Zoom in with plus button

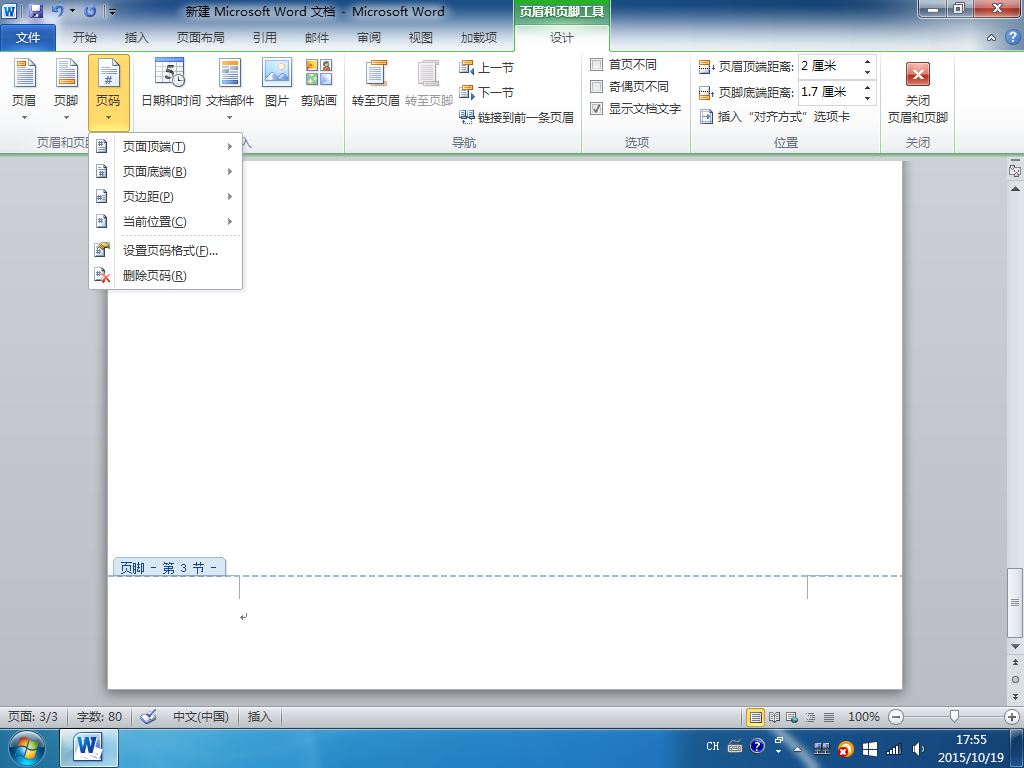[1012, 717]
